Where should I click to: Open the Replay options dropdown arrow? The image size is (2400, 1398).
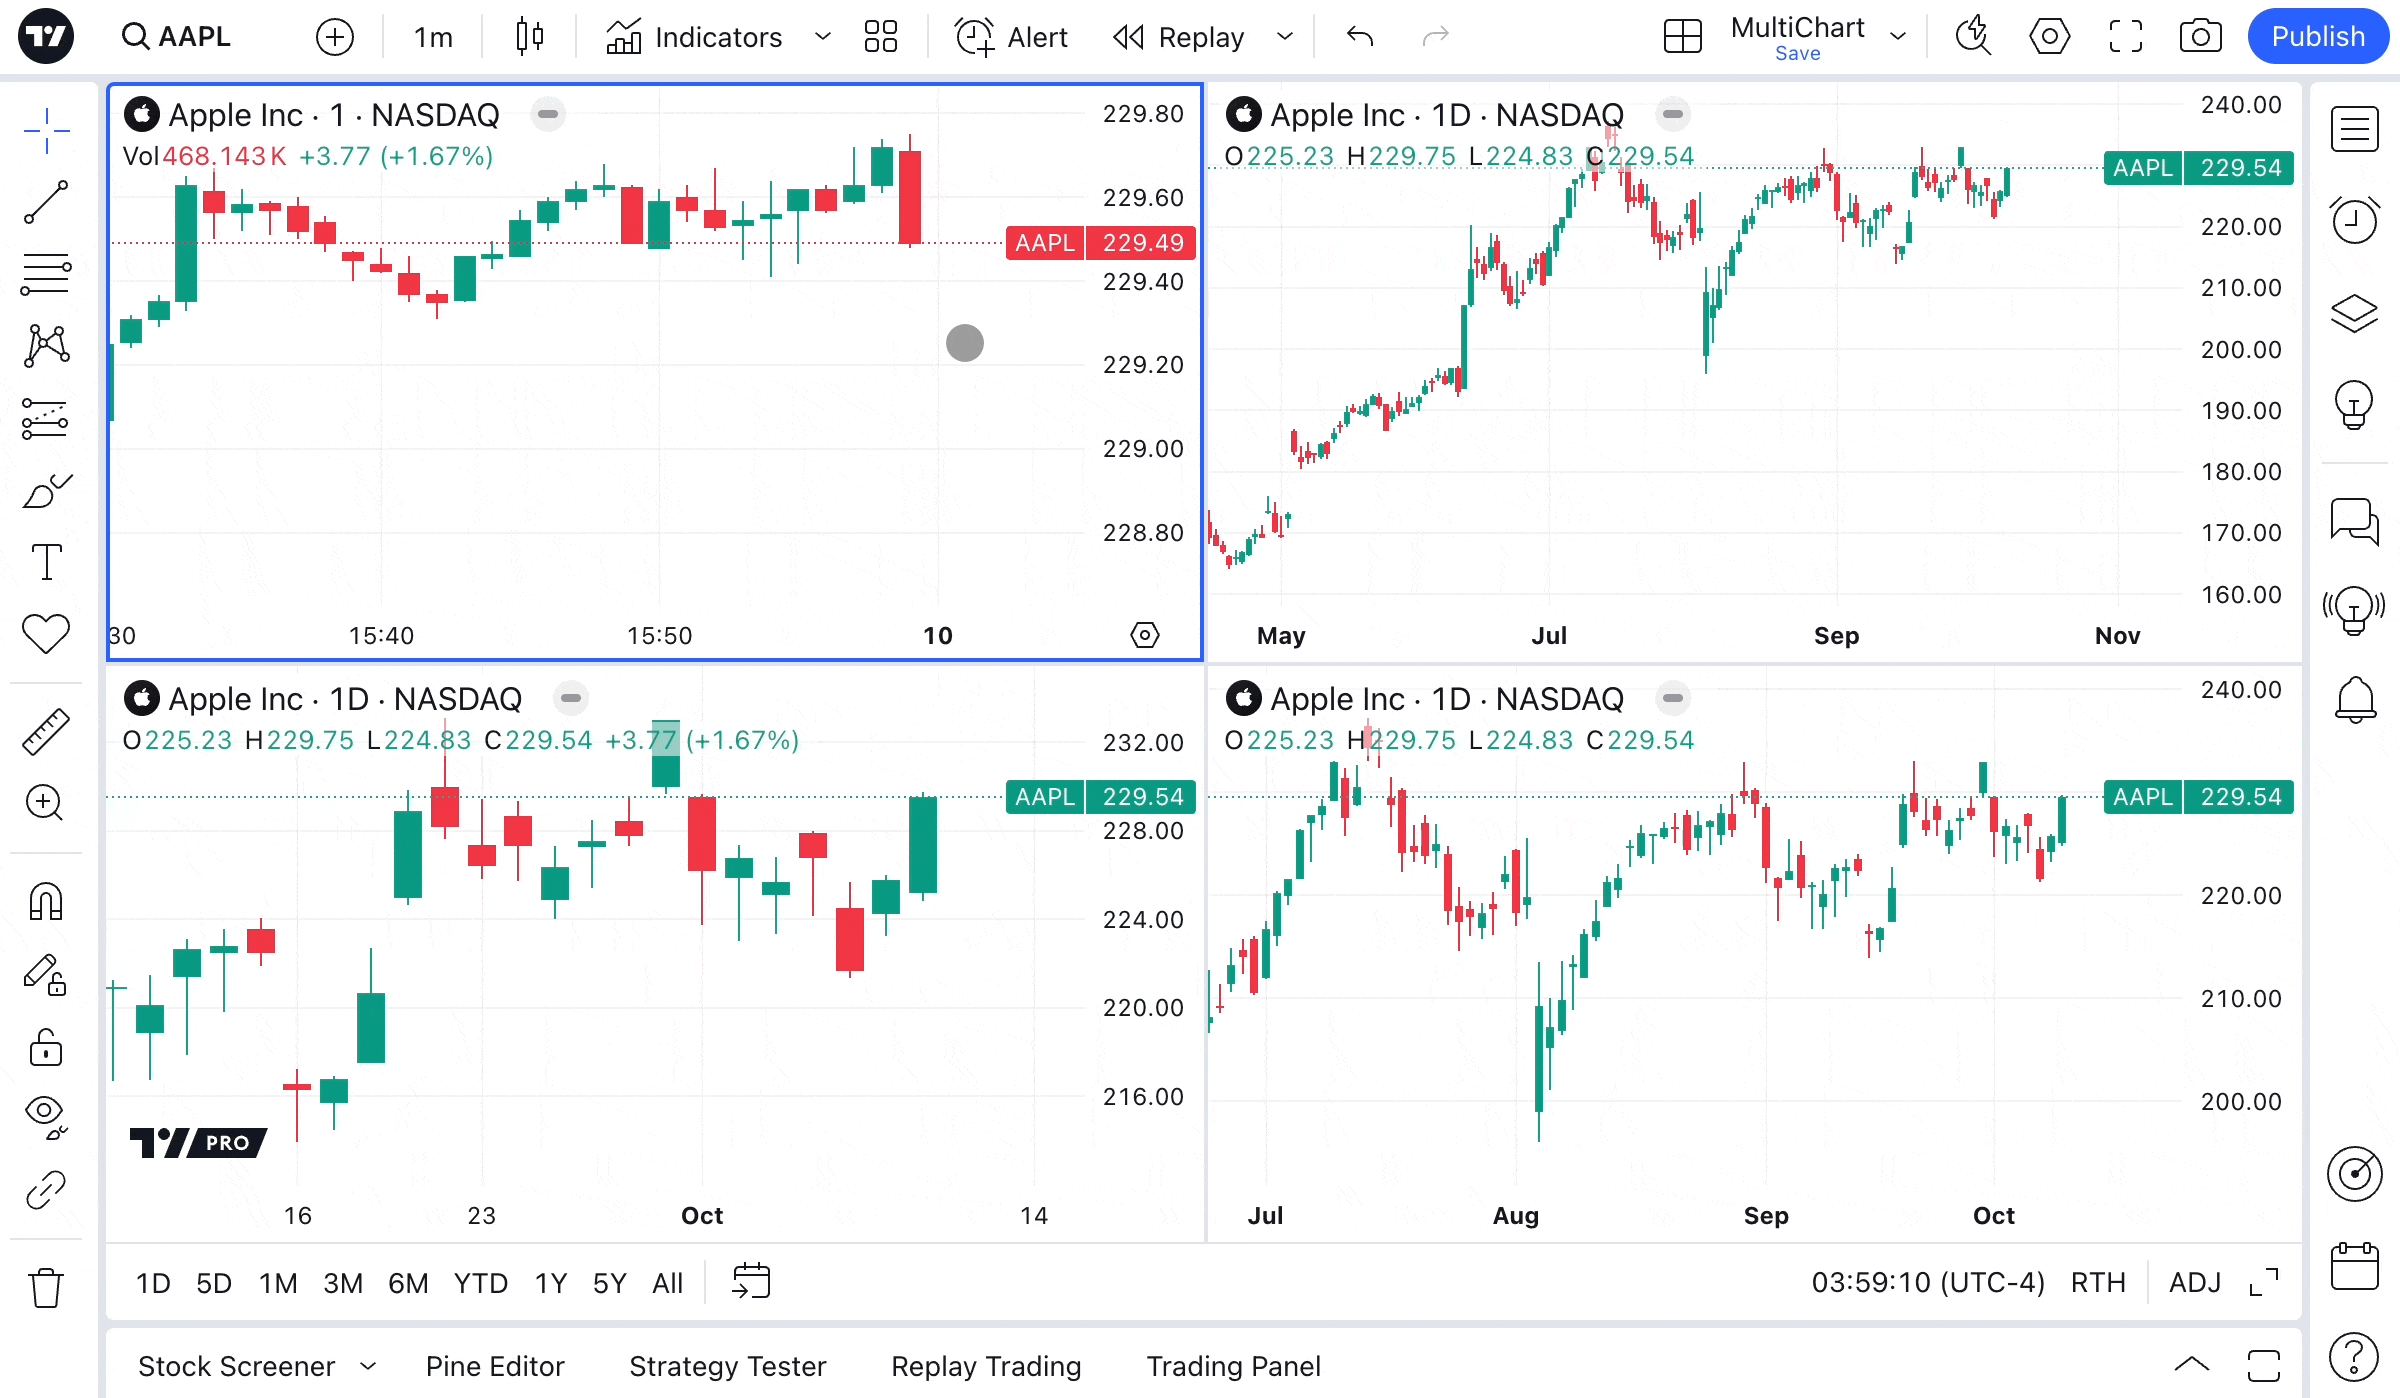point(1285,37)
